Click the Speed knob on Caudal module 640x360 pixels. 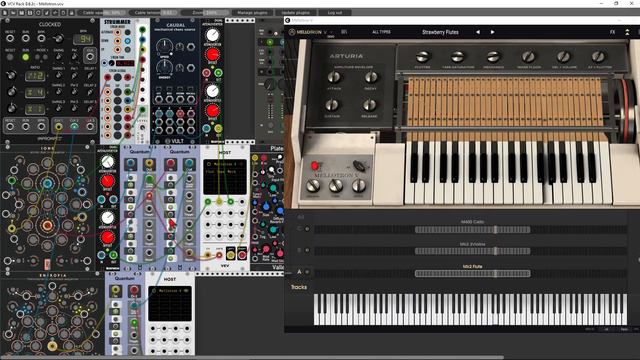tap(164, 47)
